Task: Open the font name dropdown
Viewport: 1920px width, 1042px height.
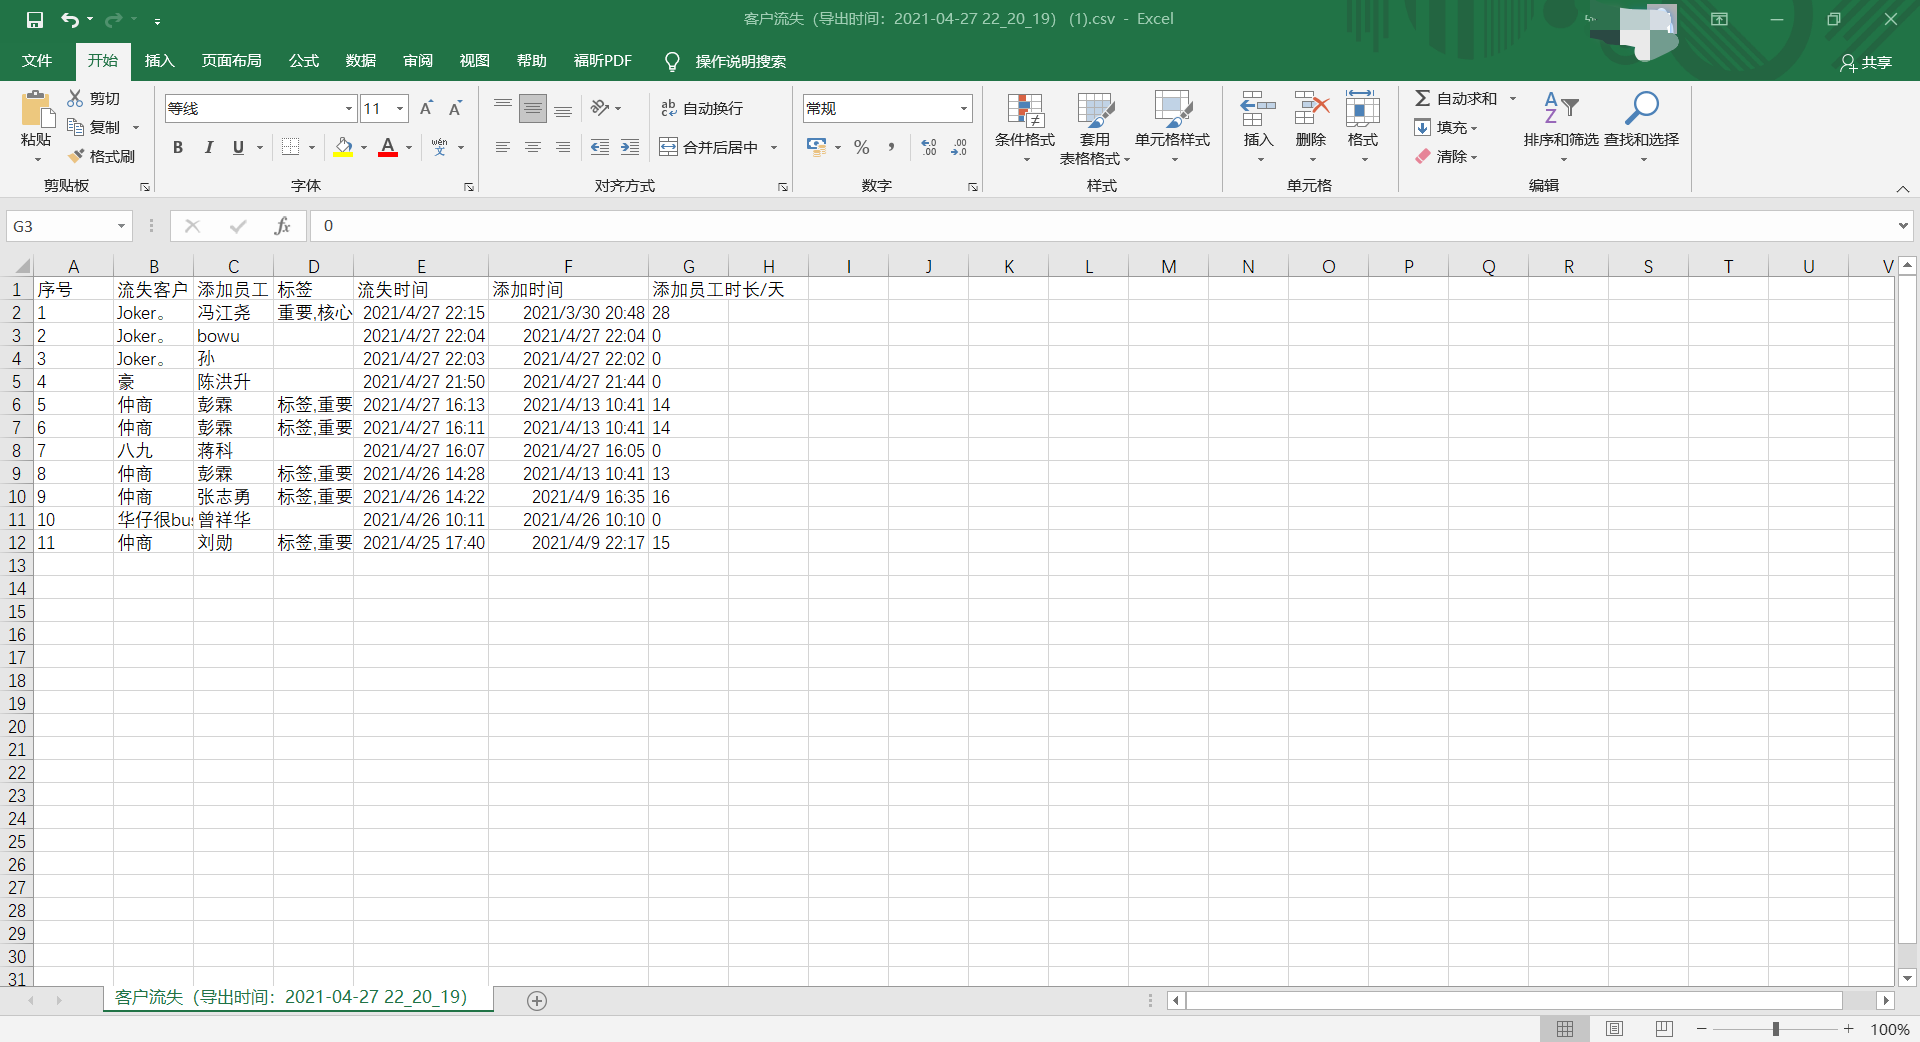Action: tap(349, 108)
